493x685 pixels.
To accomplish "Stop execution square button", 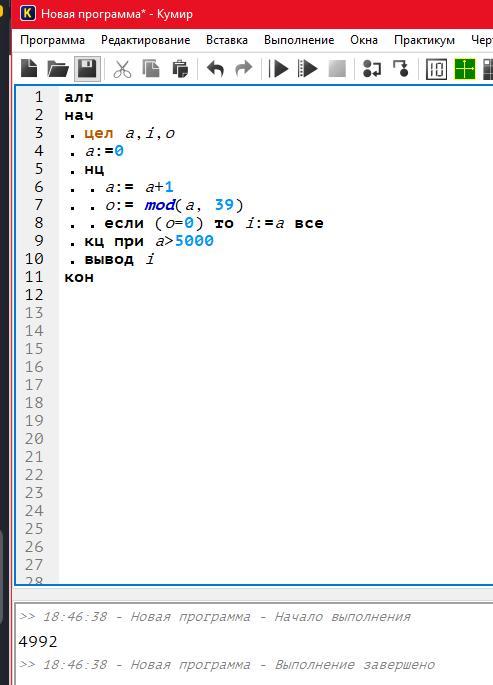I will (337, 69).
